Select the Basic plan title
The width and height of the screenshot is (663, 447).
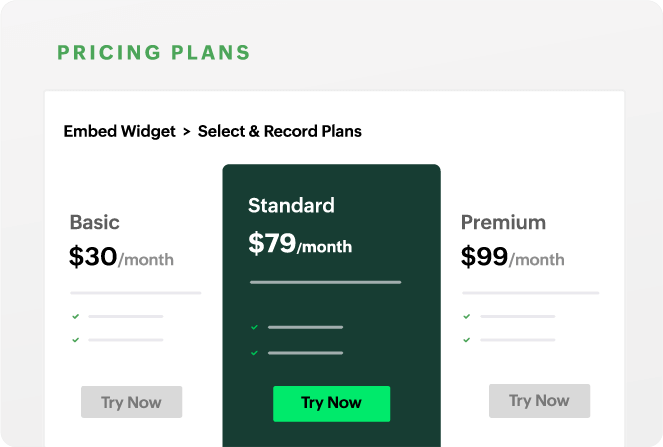95,222
